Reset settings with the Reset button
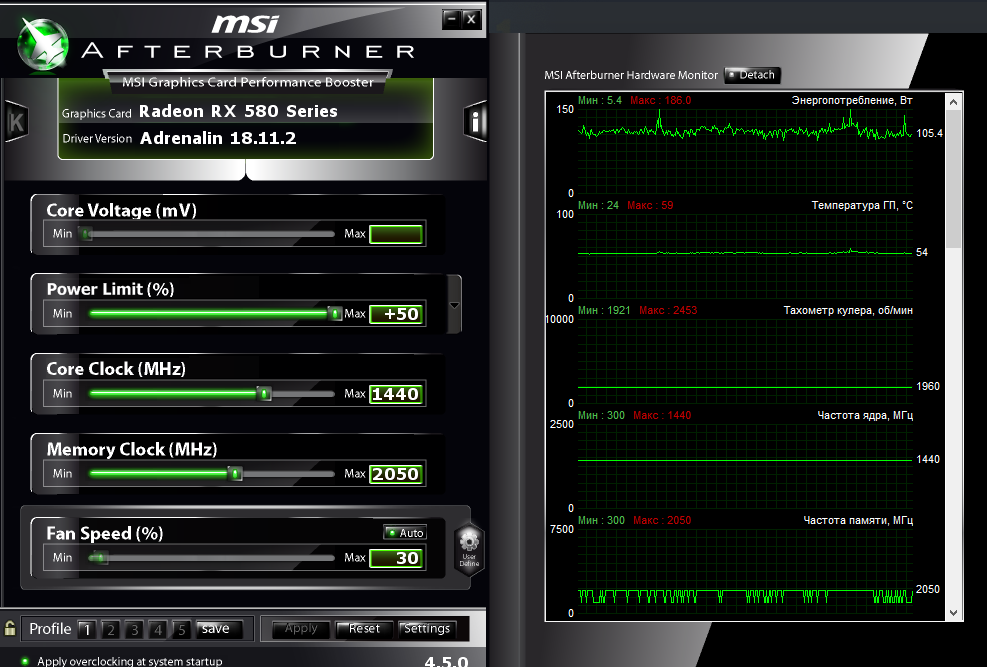The image size is (987, 667). point(364,629)
